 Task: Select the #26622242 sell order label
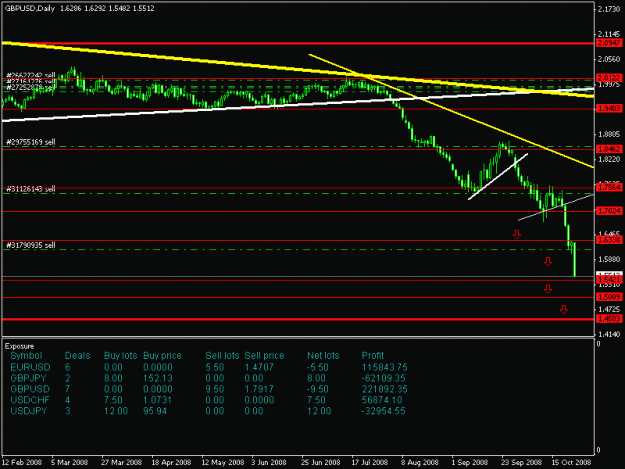[31, 75]
